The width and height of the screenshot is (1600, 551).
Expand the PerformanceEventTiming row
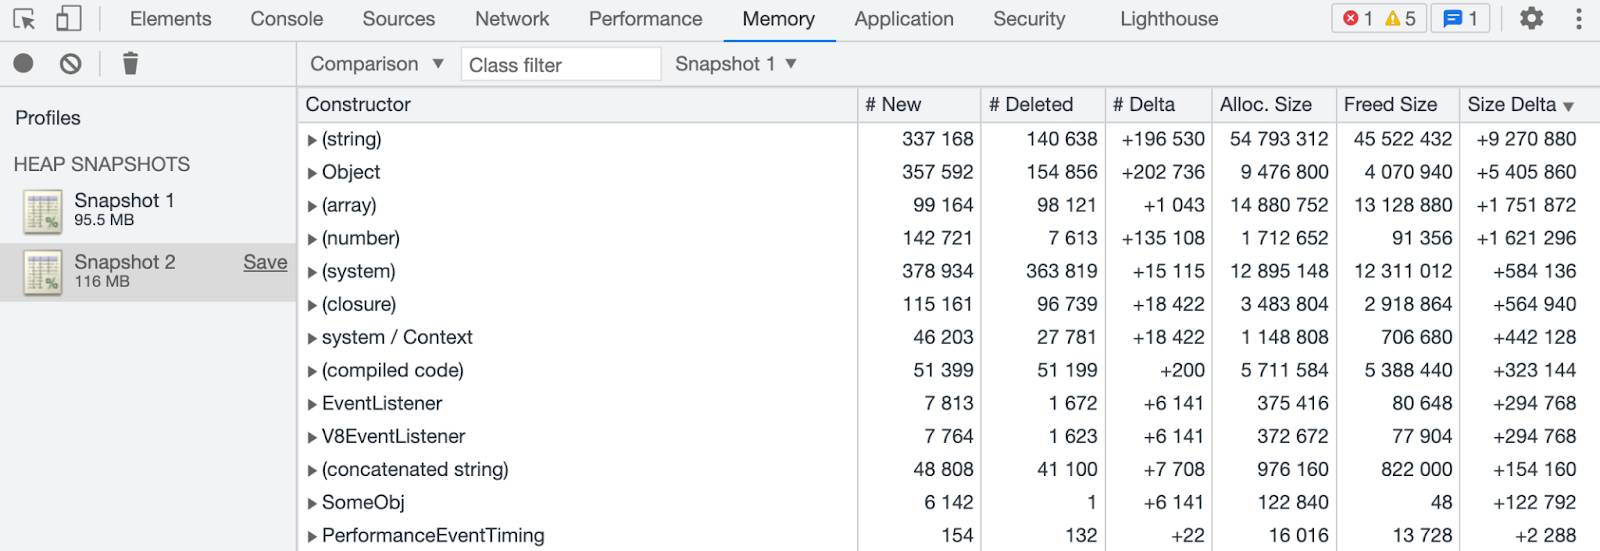[312, 536]
